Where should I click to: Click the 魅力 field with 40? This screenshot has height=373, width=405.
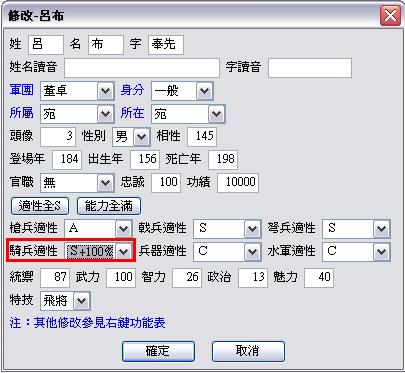[x=319, y=278]
